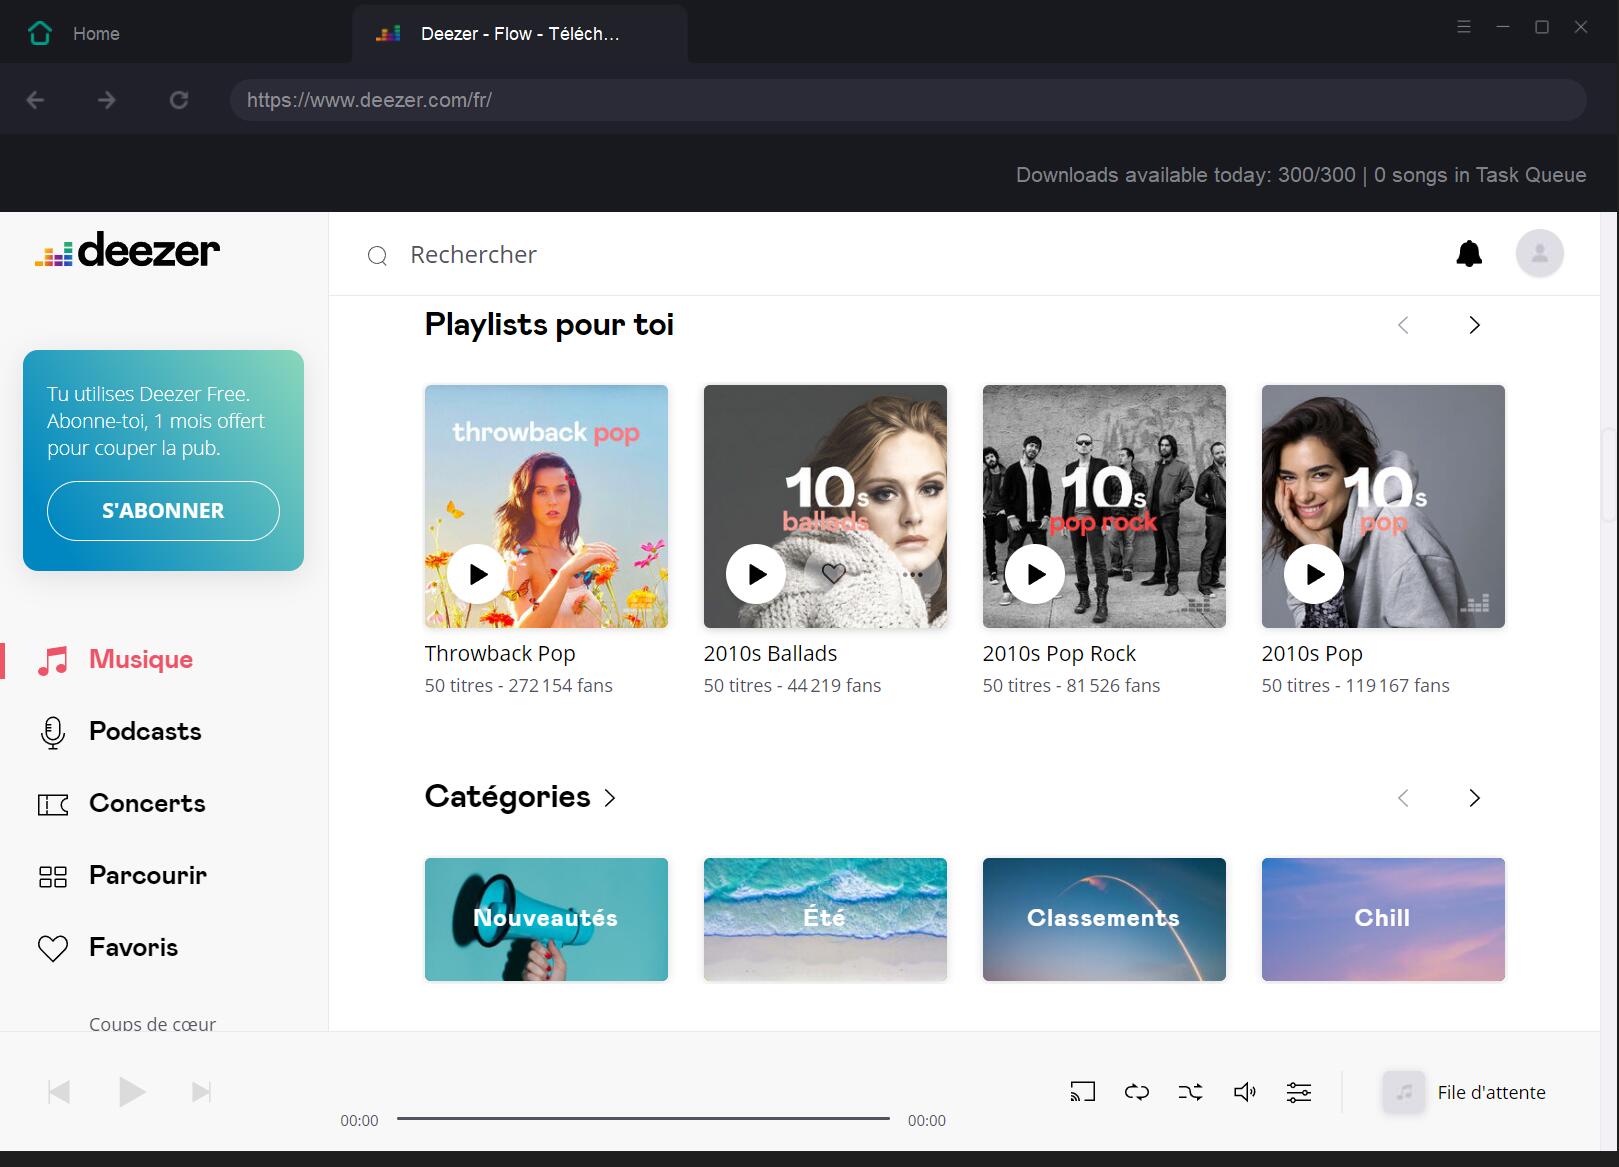
Task: Open the 2010s Pop title link
Action: 1312,654
